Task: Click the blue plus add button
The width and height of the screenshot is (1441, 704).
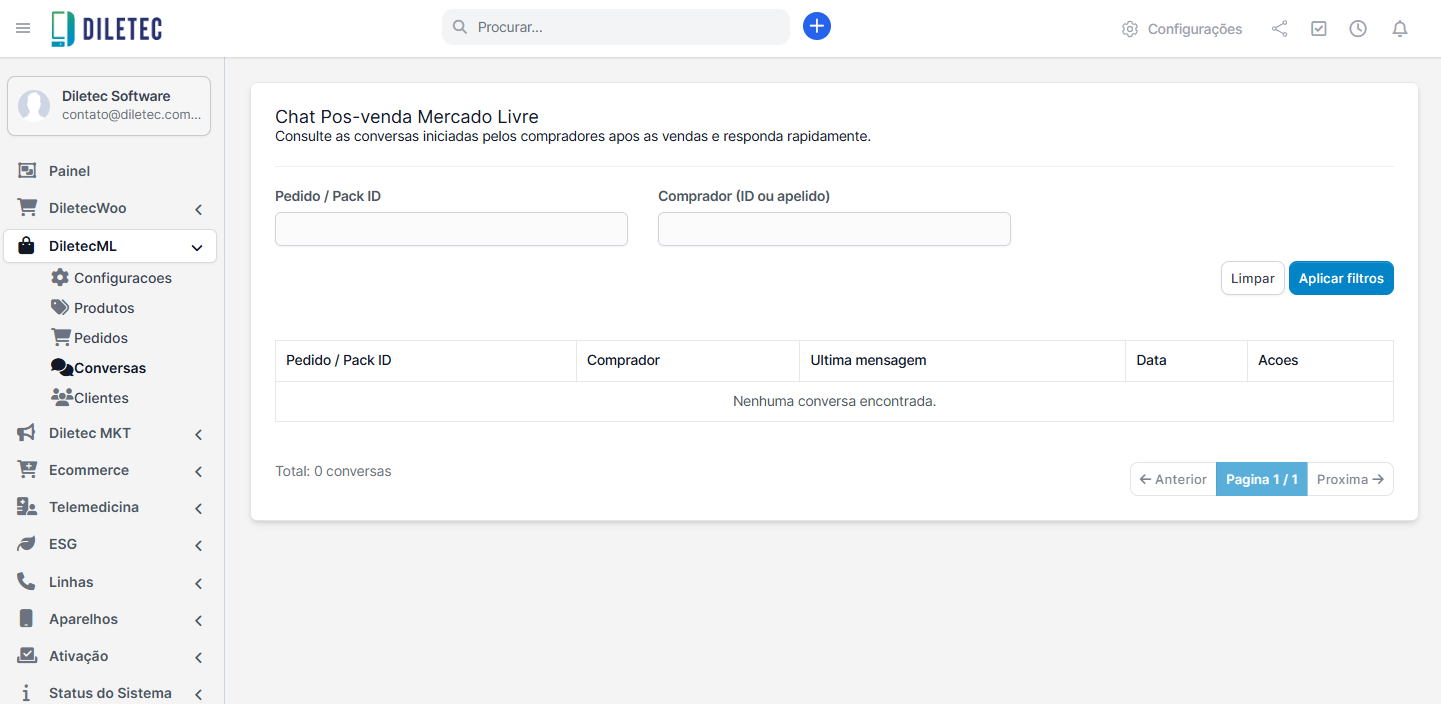Action: (x=817, y=27)
